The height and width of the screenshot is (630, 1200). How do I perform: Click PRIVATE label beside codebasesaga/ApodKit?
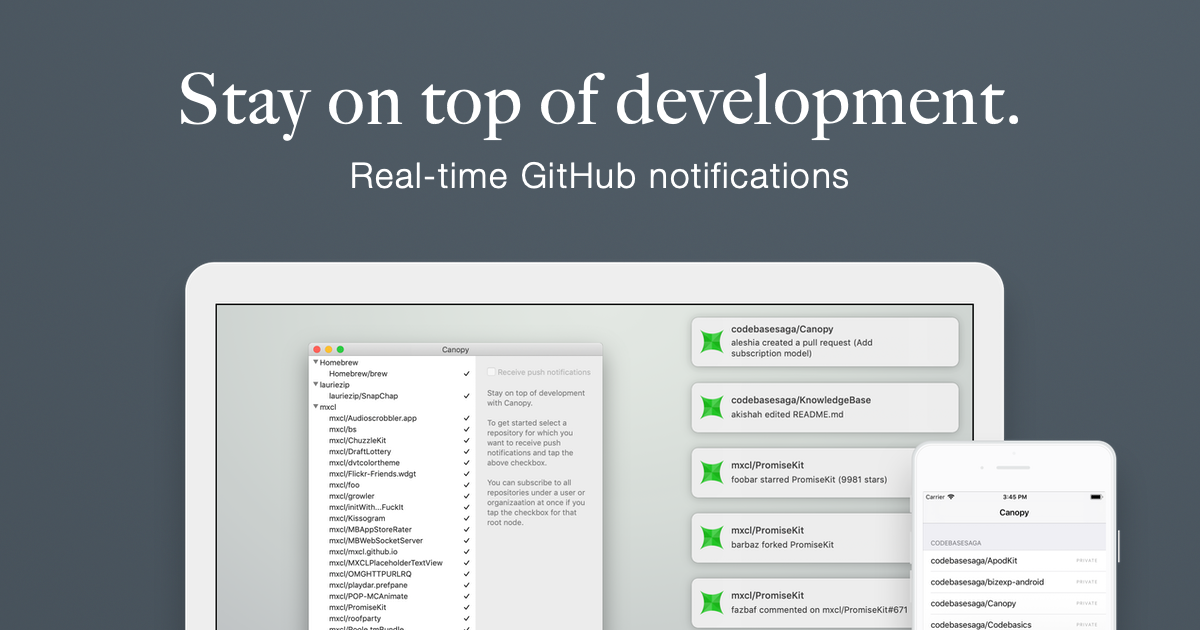tap(1086, 561)
